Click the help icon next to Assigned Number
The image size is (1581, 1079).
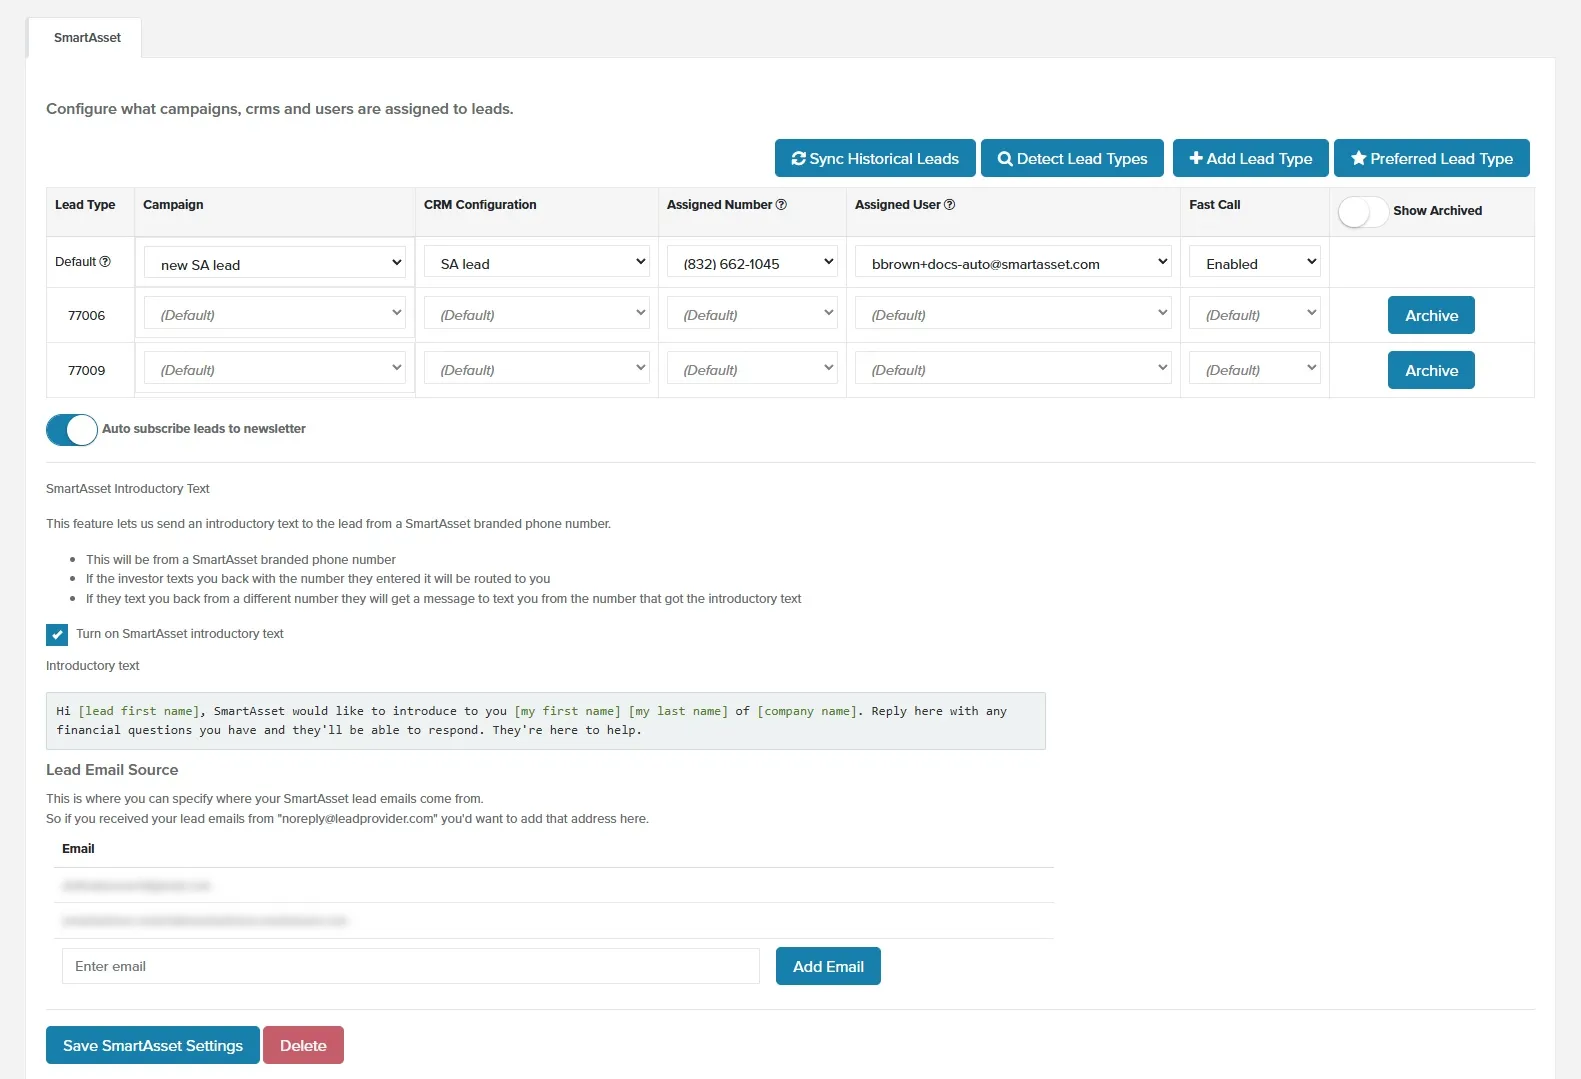pos(781,205)
